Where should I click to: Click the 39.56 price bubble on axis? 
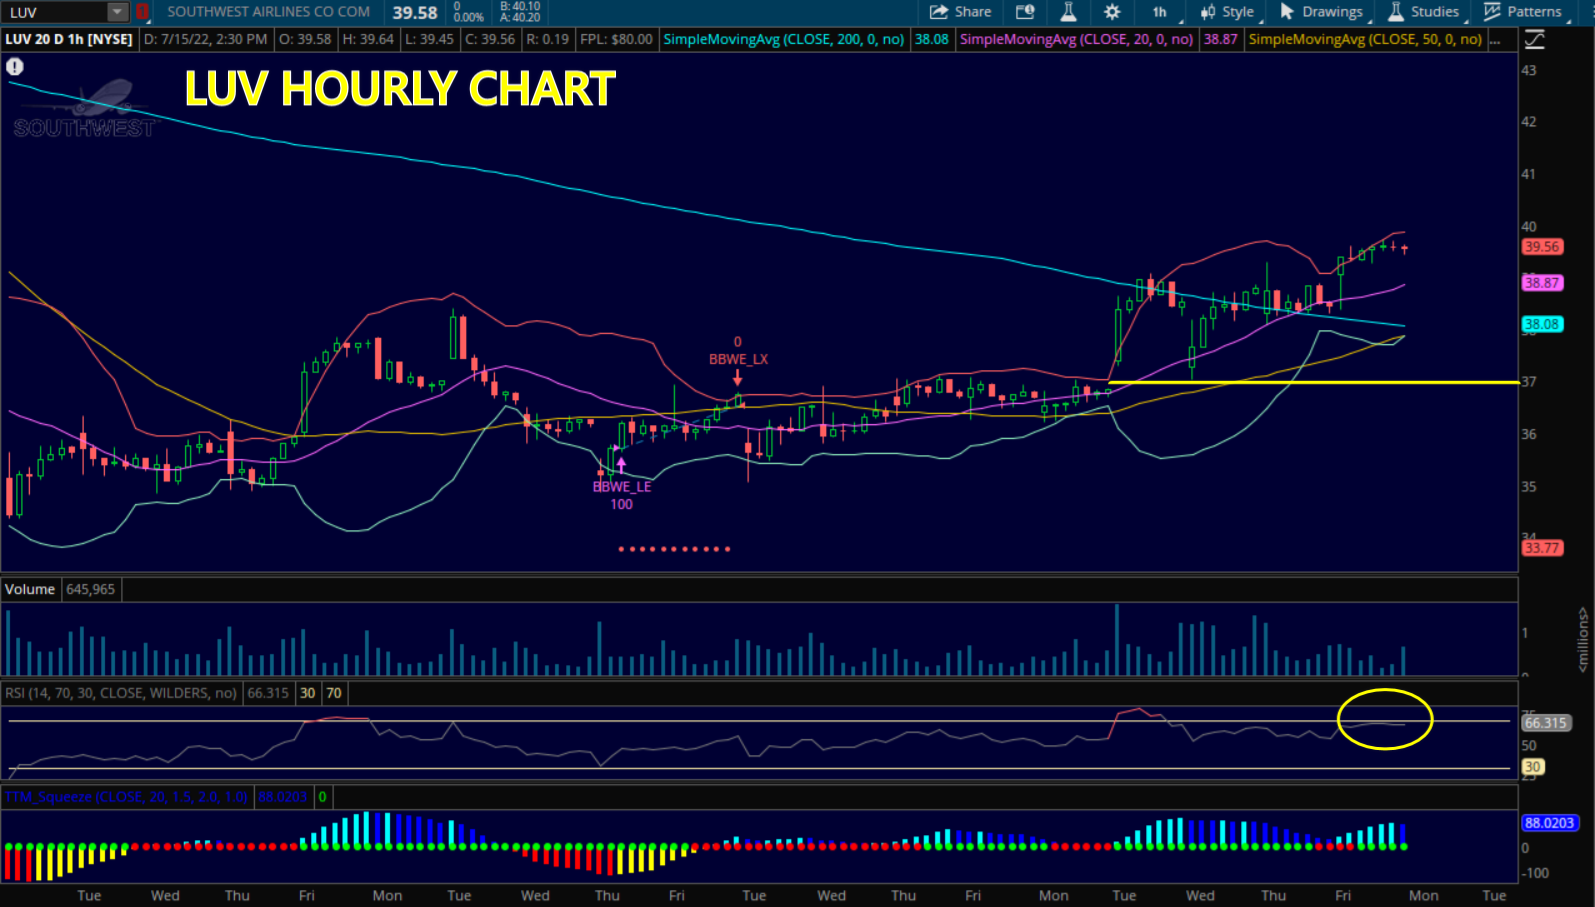(x=1542, y=247)
